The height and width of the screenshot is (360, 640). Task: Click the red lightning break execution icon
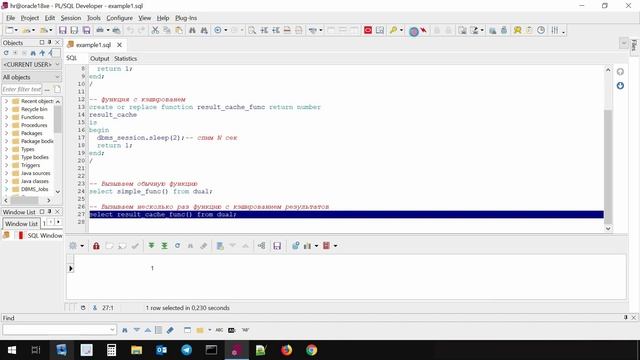click(424, 30)
